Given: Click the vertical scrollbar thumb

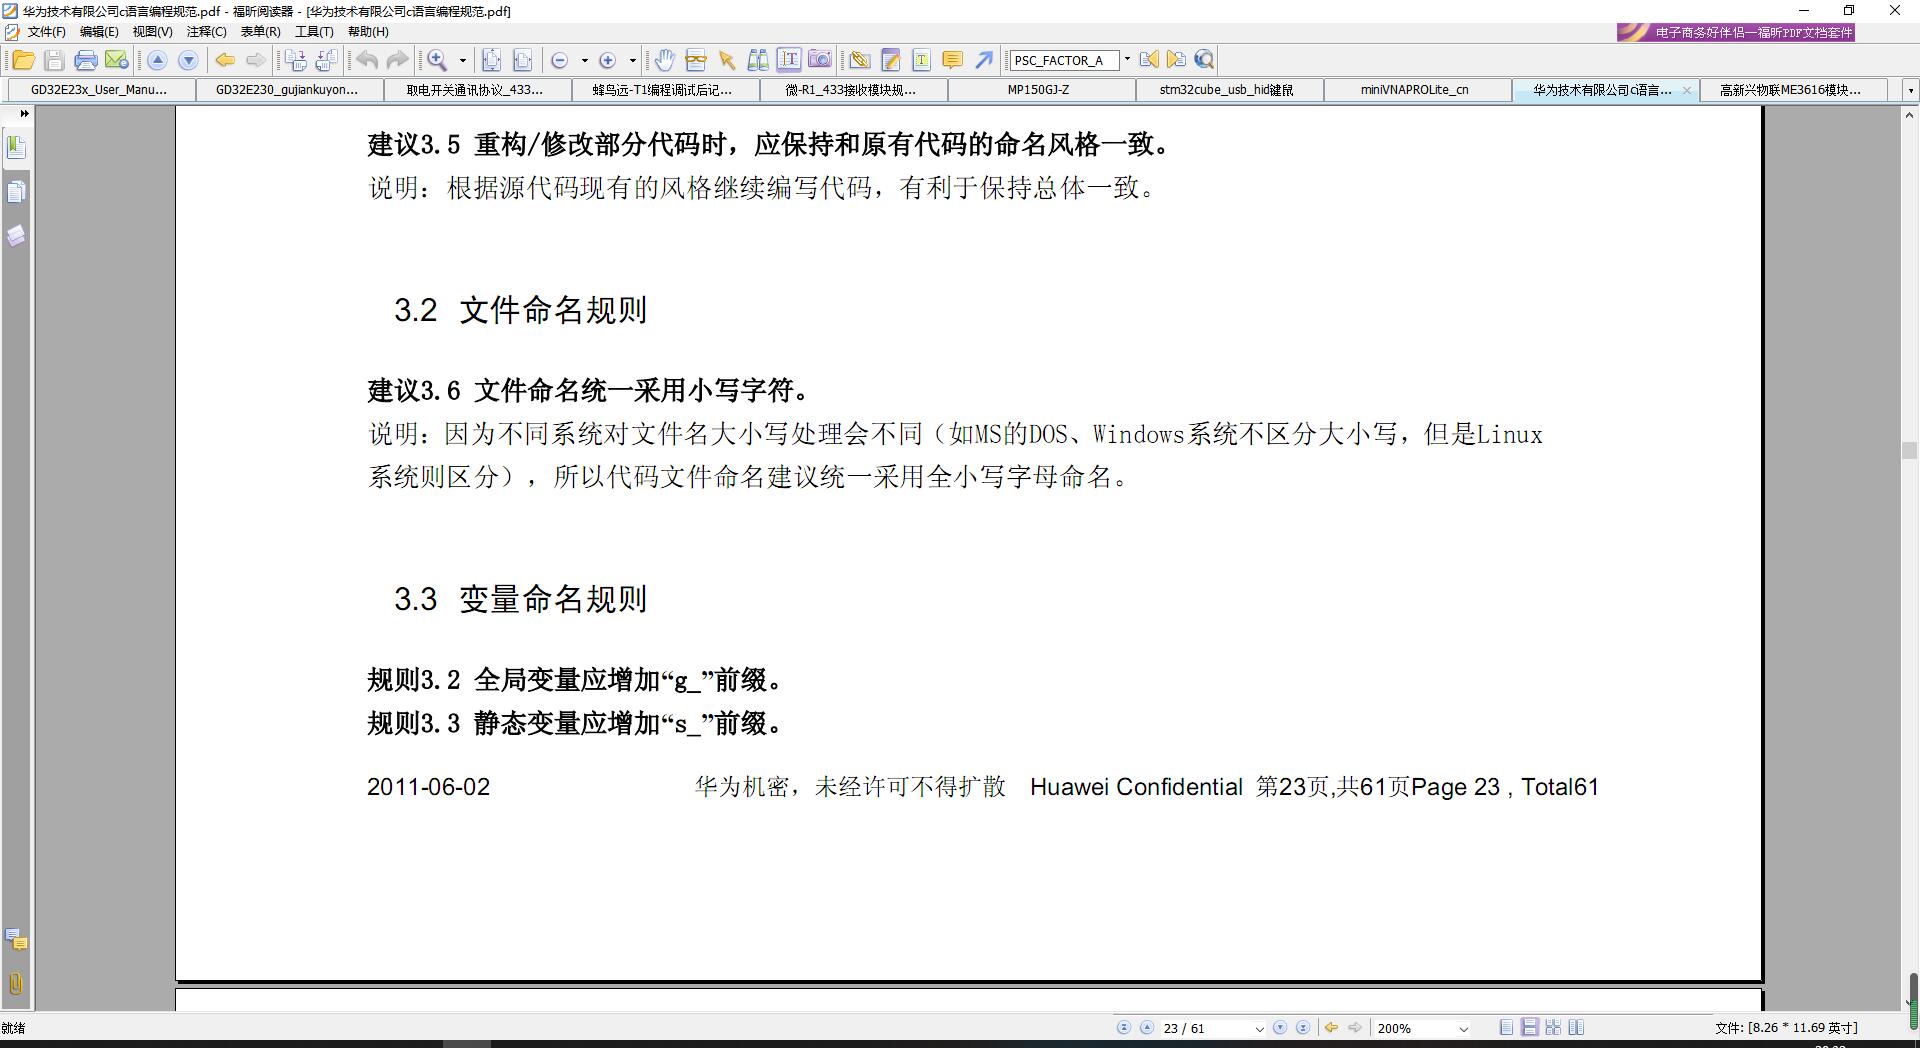Looking at the screenshot, I should (x=1908, y=450).
